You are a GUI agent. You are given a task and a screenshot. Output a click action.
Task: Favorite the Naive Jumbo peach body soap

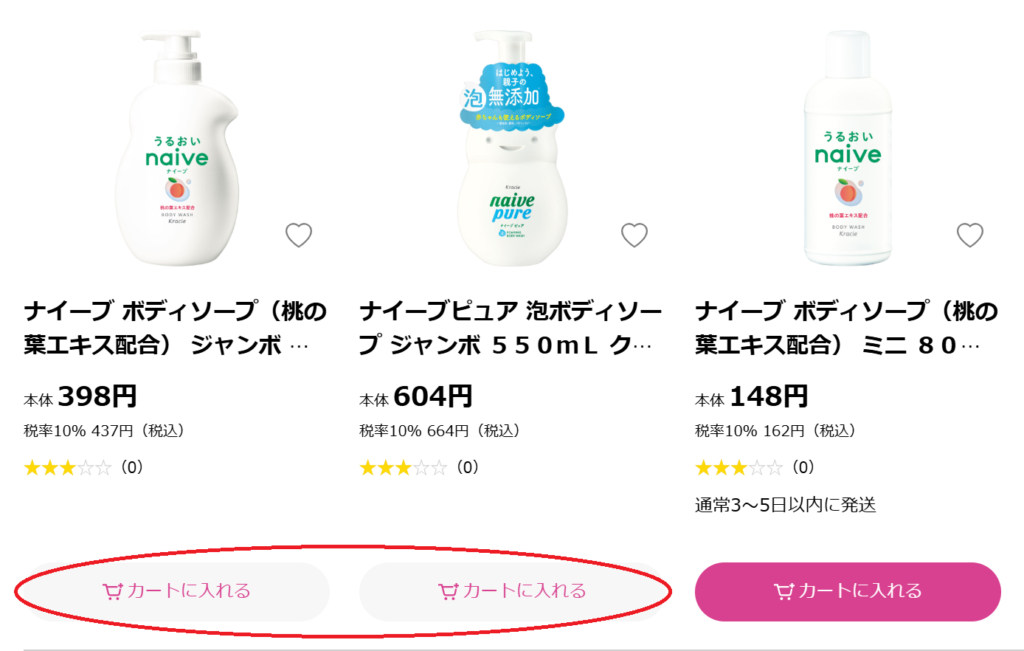(x=299, y=235)
